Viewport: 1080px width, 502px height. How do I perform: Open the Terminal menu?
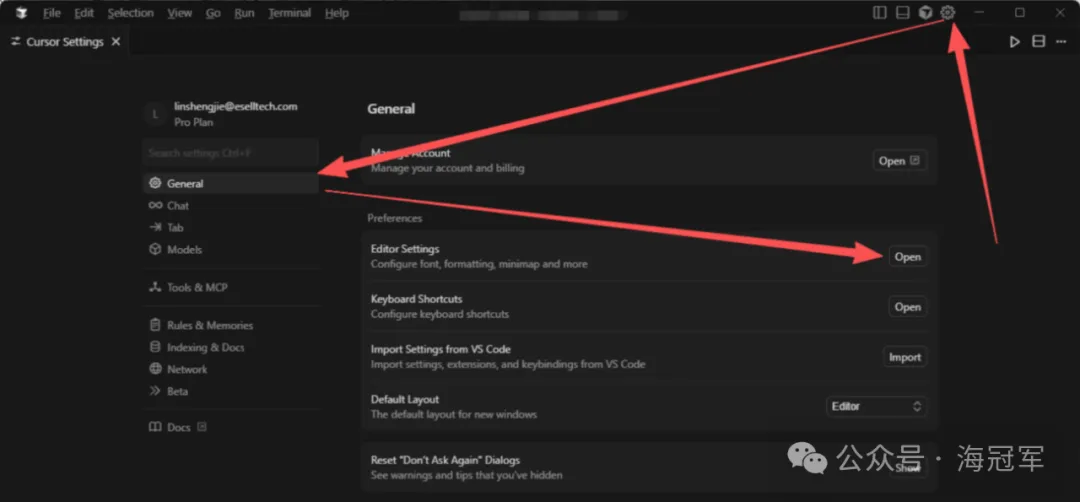click(289, 13)
